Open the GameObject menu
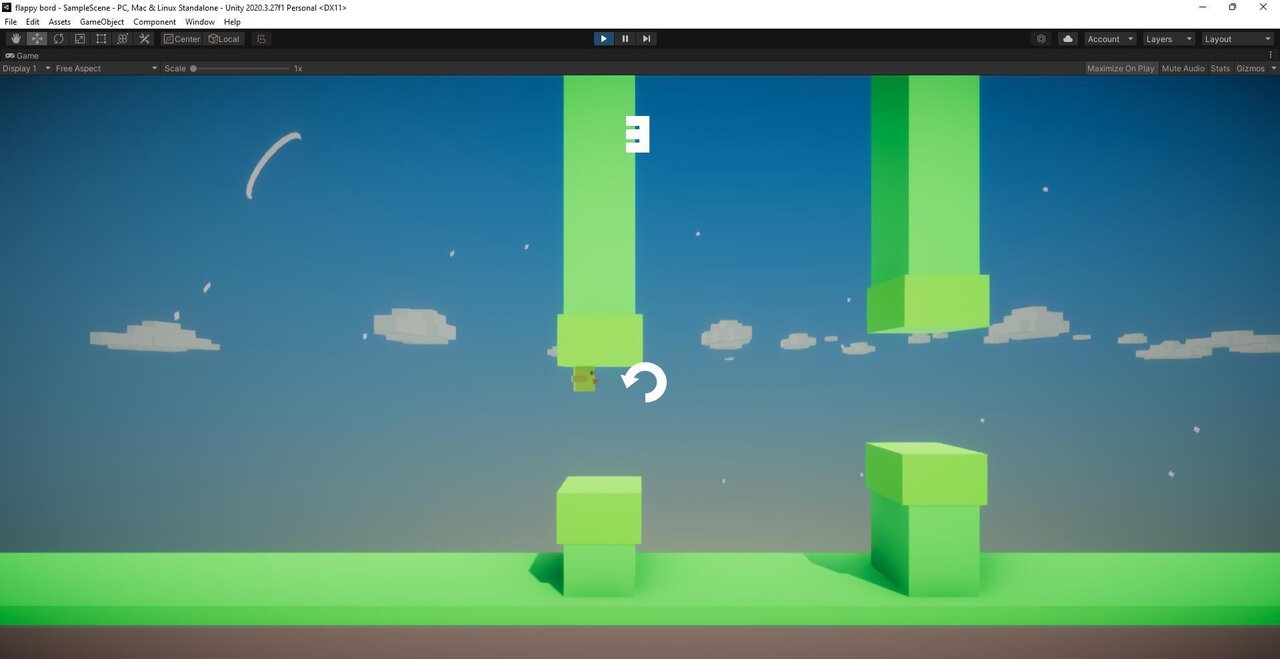The height and width of the screenshot is (659, 1280). click(102, 21)
